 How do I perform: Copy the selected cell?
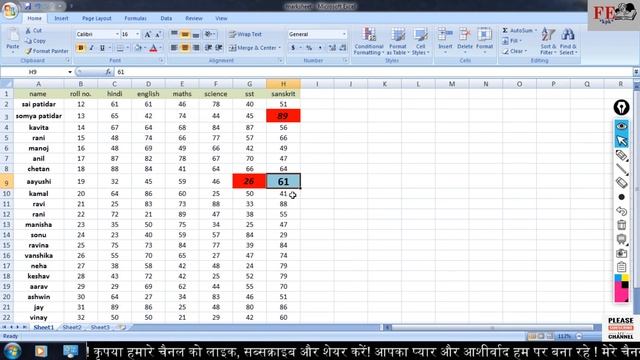coord(35,41)
